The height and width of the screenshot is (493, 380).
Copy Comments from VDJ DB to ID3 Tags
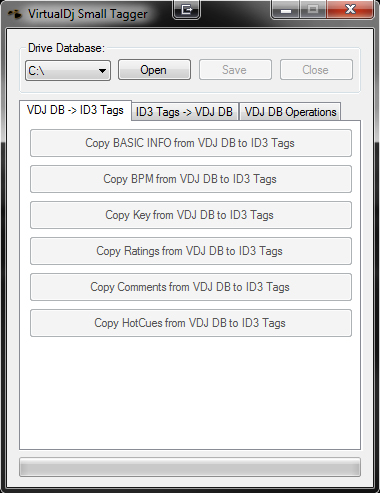191,287
